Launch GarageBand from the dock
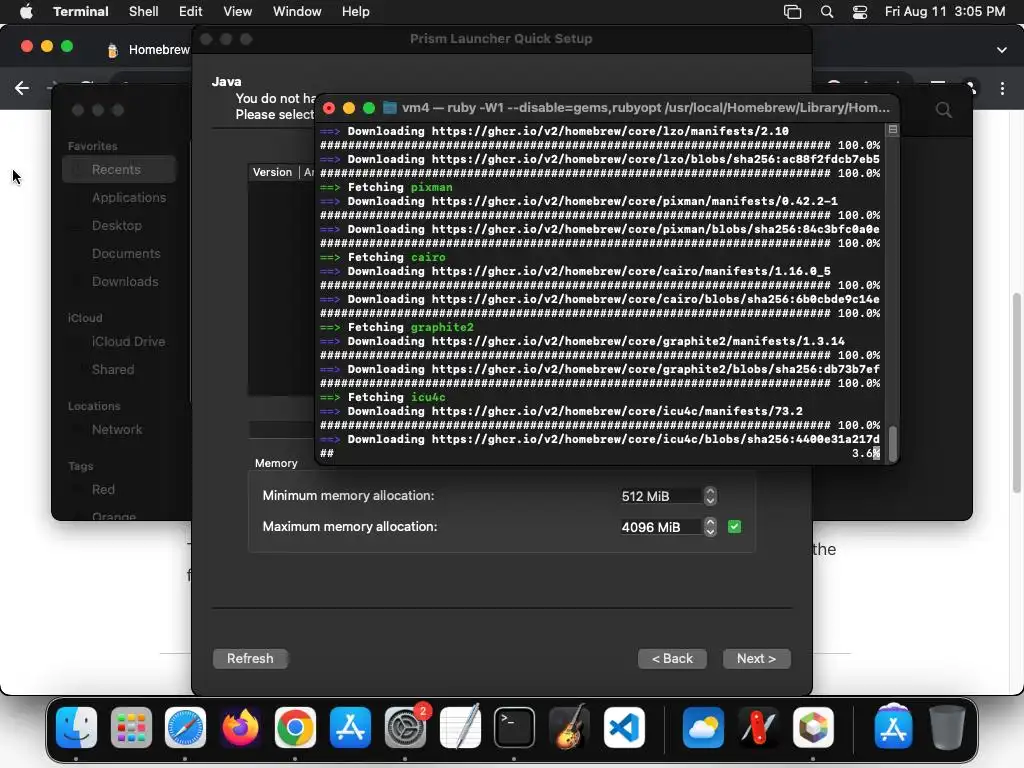 coord(569,727)
